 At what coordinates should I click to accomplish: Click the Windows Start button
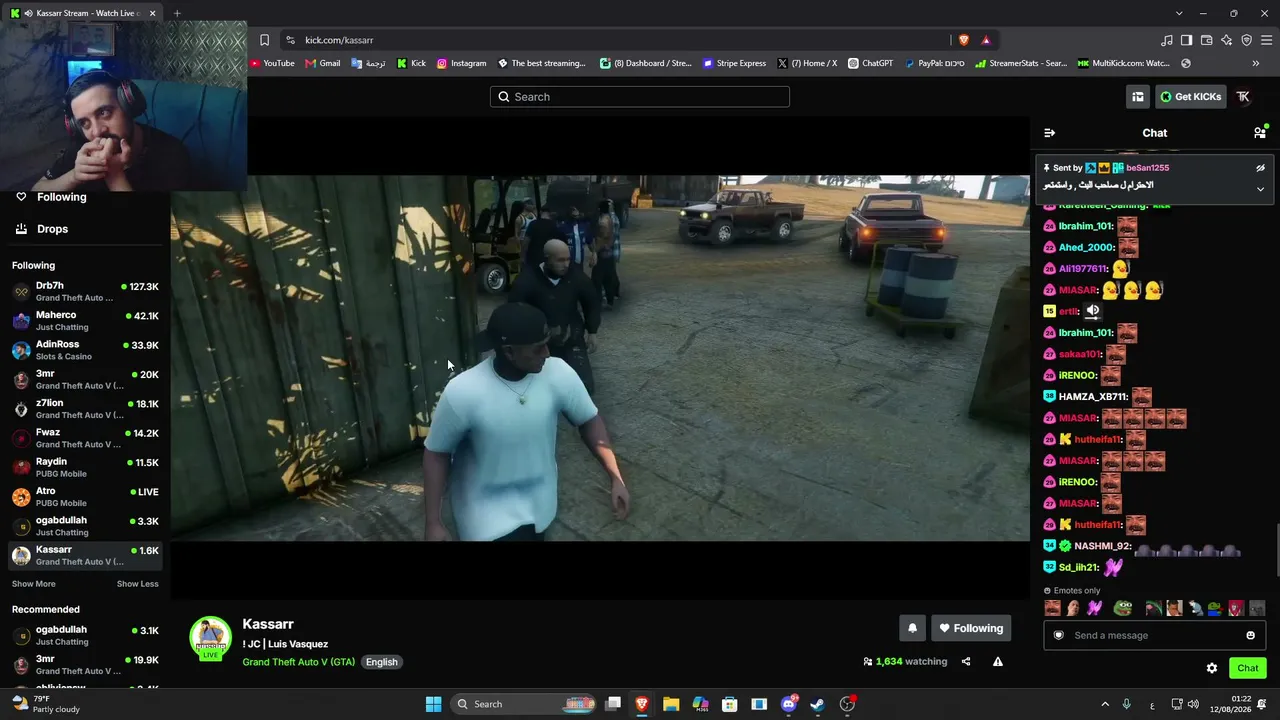tap(433, 704)
